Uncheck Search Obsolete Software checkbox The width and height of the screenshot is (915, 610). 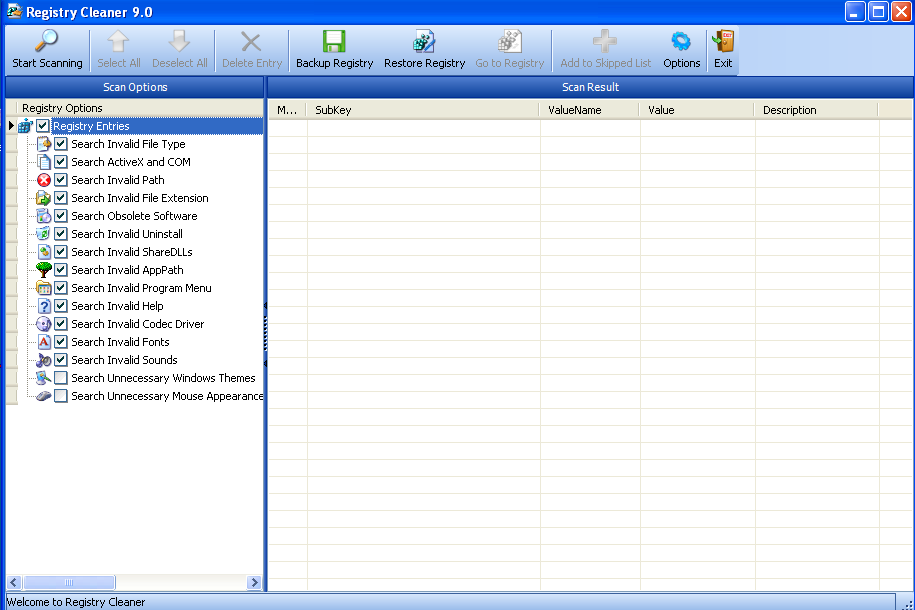[x=61, y=216]
